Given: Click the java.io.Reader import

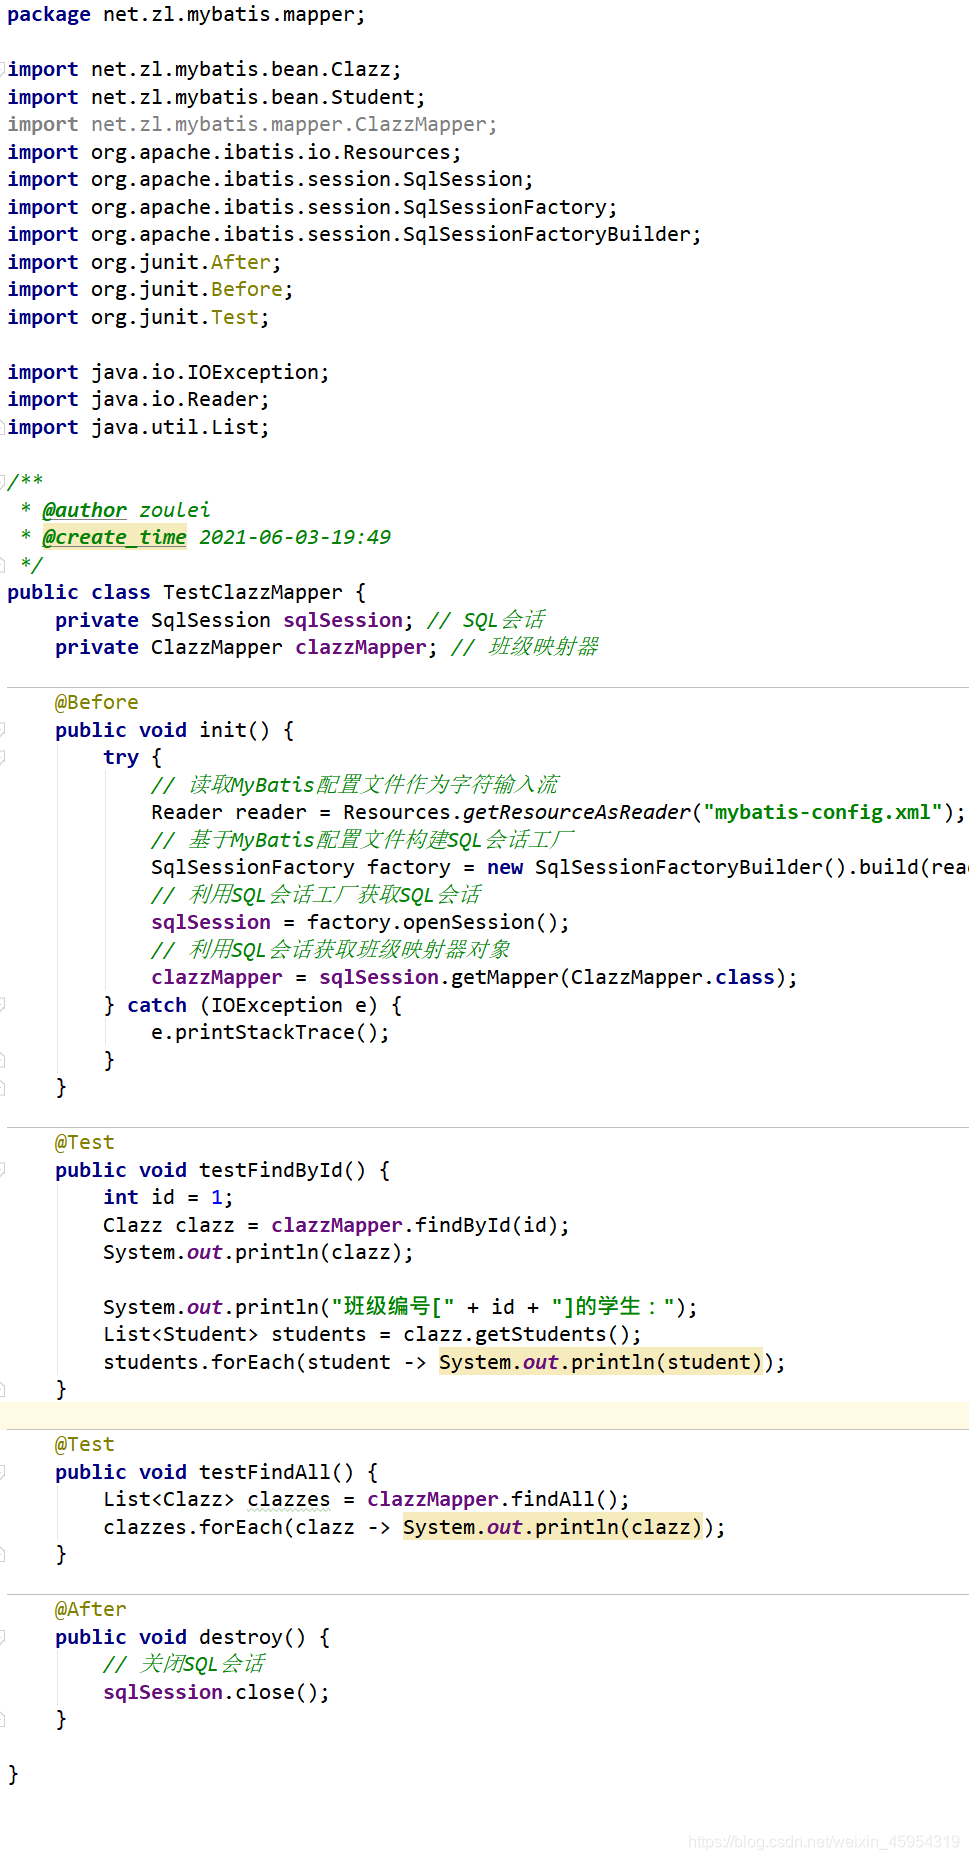Looking at the screenshot, I should click(x=138, y=400).
